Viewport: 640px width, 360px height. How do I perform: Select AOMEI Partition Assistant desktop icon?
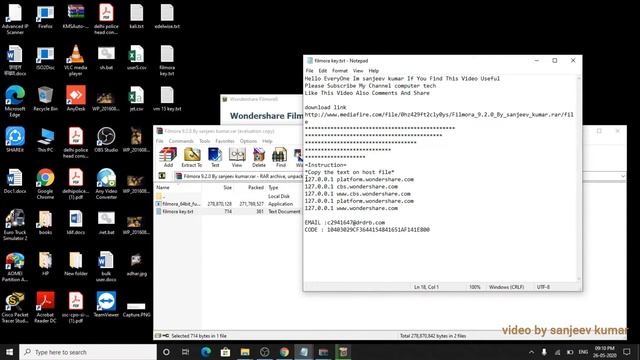point(15,266)
